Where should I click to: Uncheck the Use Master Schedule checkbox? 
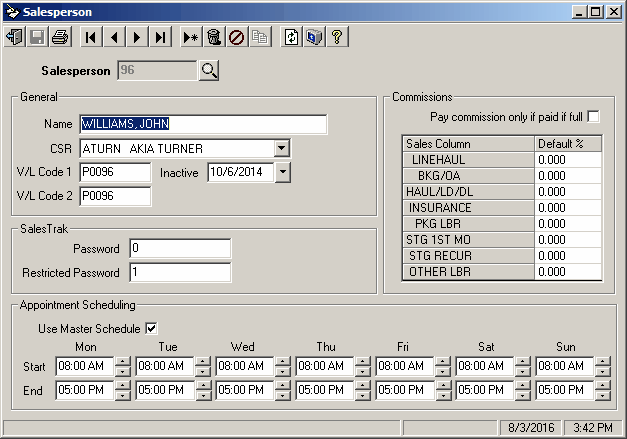click(x=152, y=329)
